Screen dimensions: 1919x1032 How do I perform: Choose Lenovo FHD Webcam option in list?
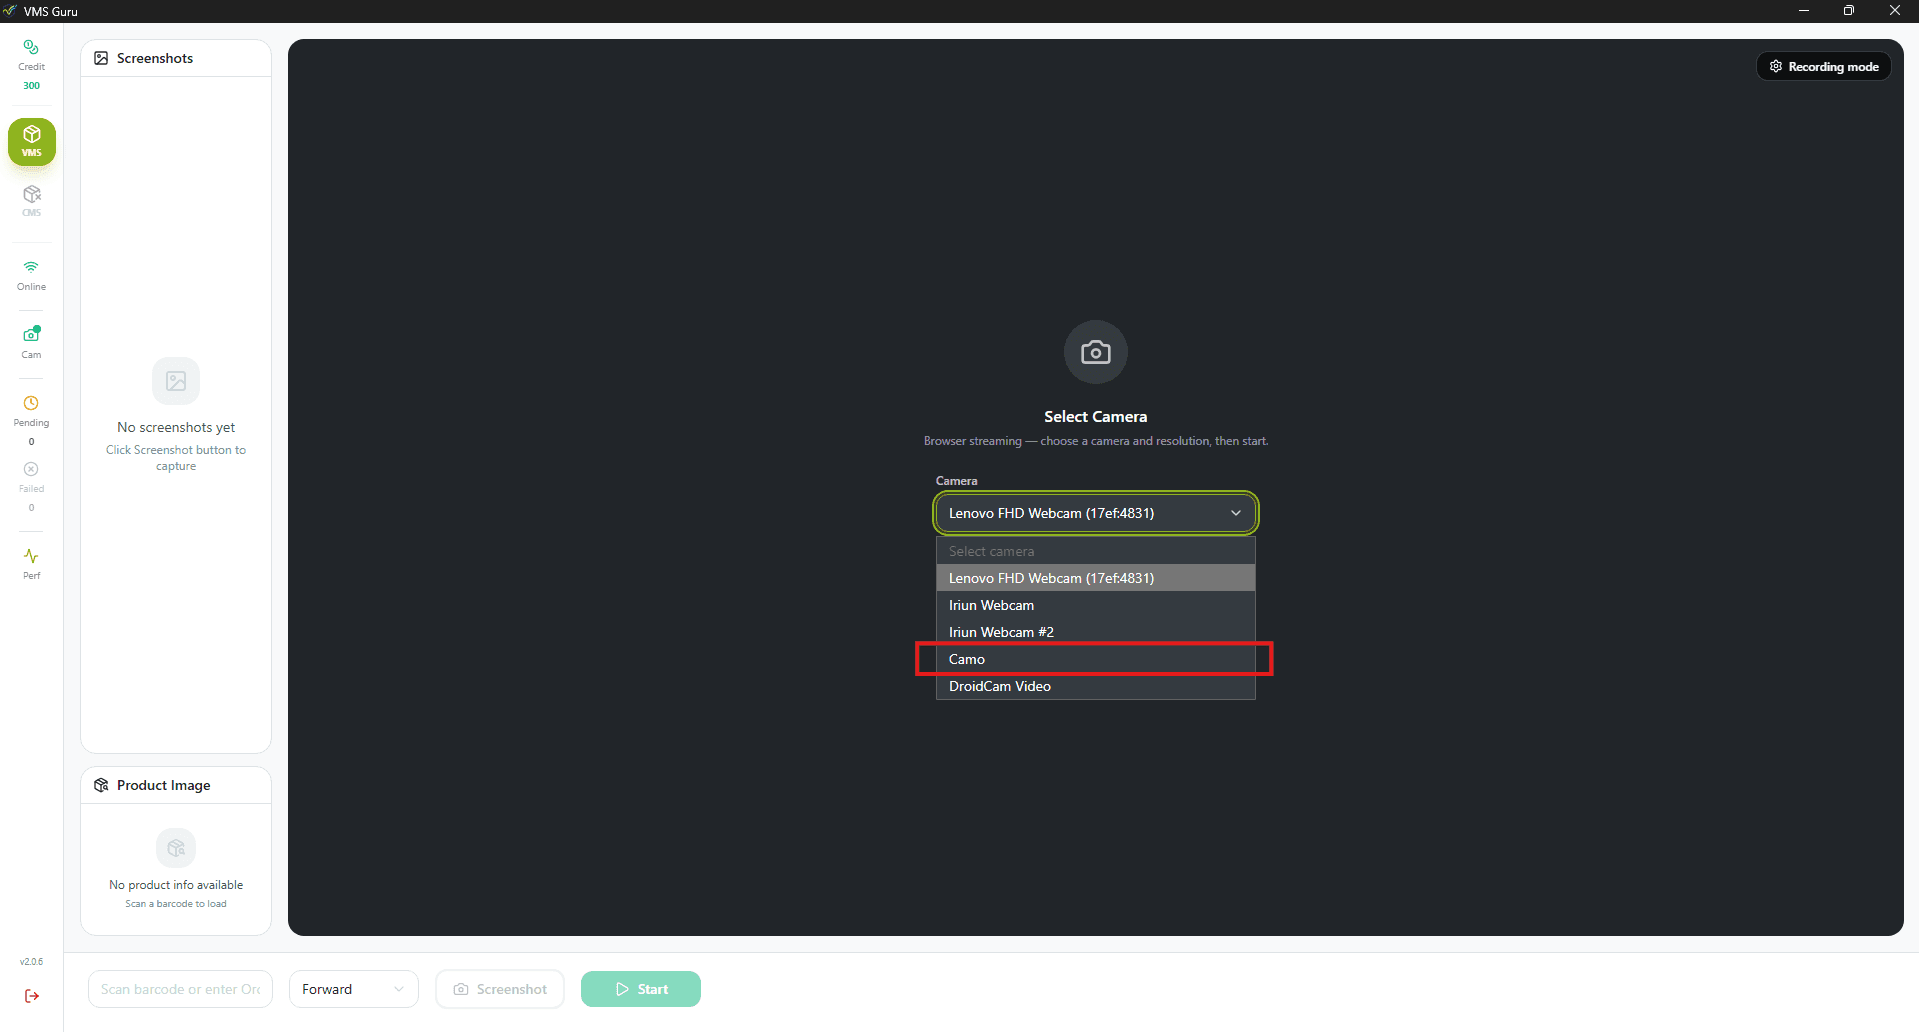[x=1096, y=578]
